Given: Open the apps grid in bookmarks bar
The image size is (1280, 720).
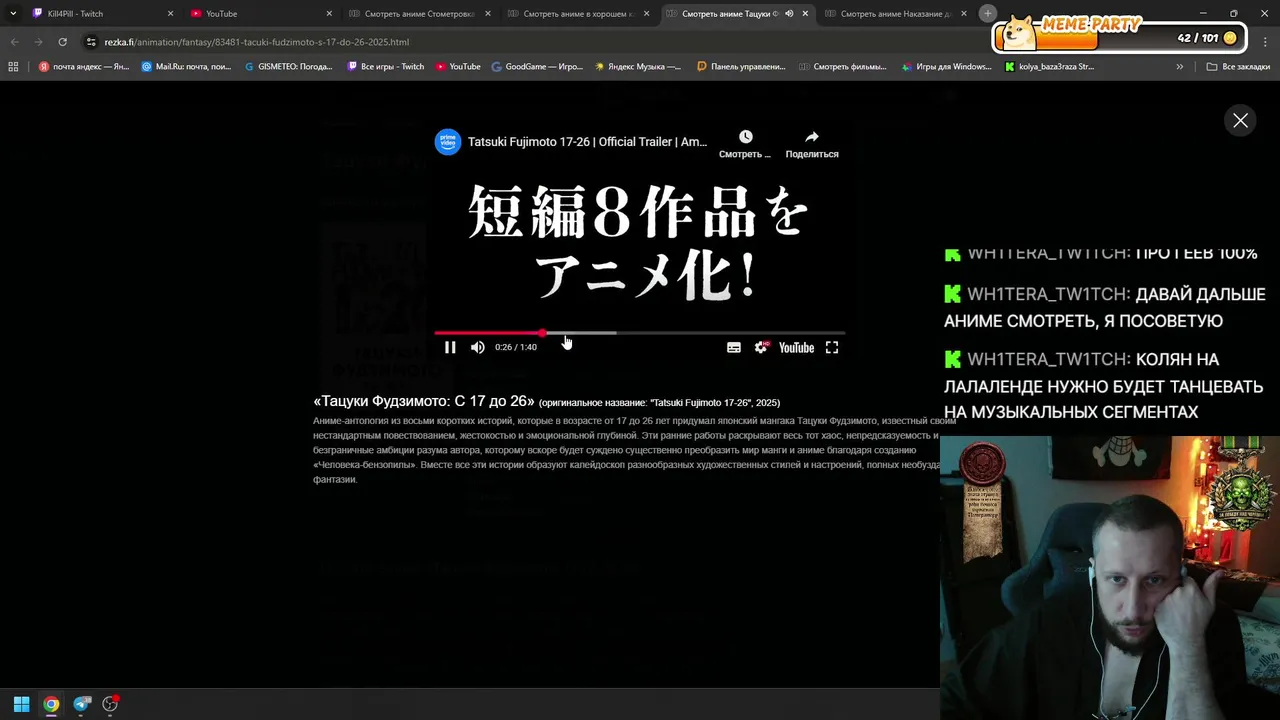Looking at the screenshot, I should point(13,67).
